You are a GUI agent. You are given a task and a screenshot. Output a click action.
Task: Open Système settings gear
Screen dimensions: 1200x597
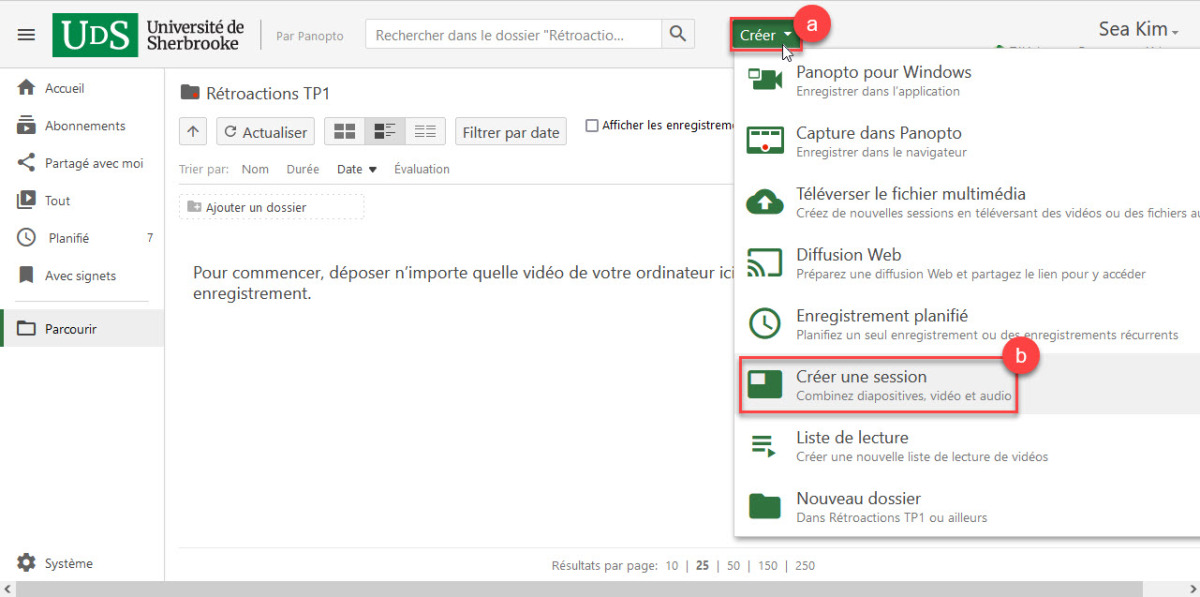tap(27, 563)
